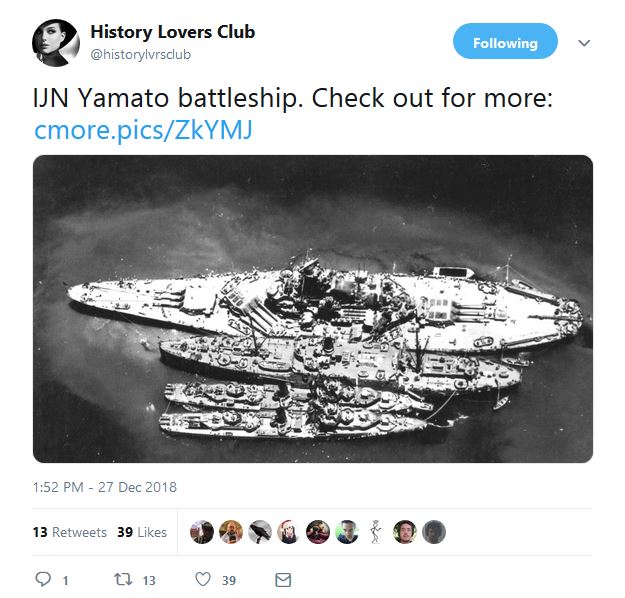Image resolution: width=625 pixels, height=598 pixels.
Task: Expand tweet options chevron menu
Action: coord(584,43)
